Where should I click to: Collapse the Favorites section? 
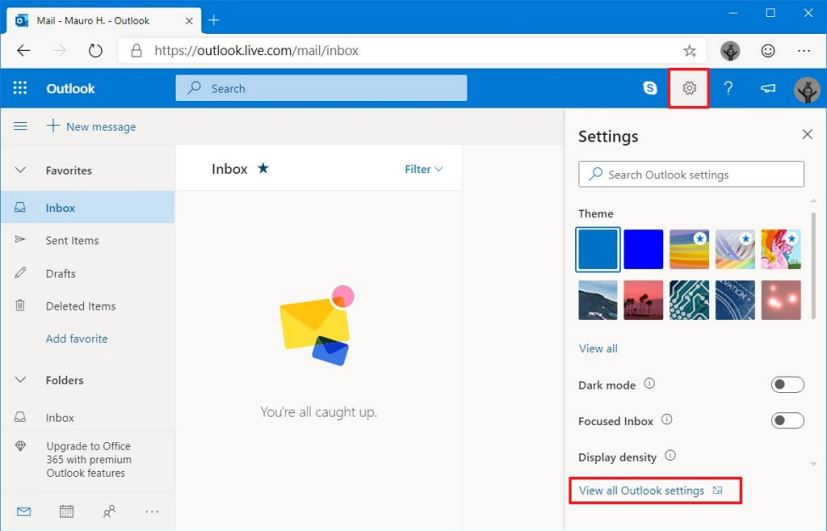click(x=21, y=170)
